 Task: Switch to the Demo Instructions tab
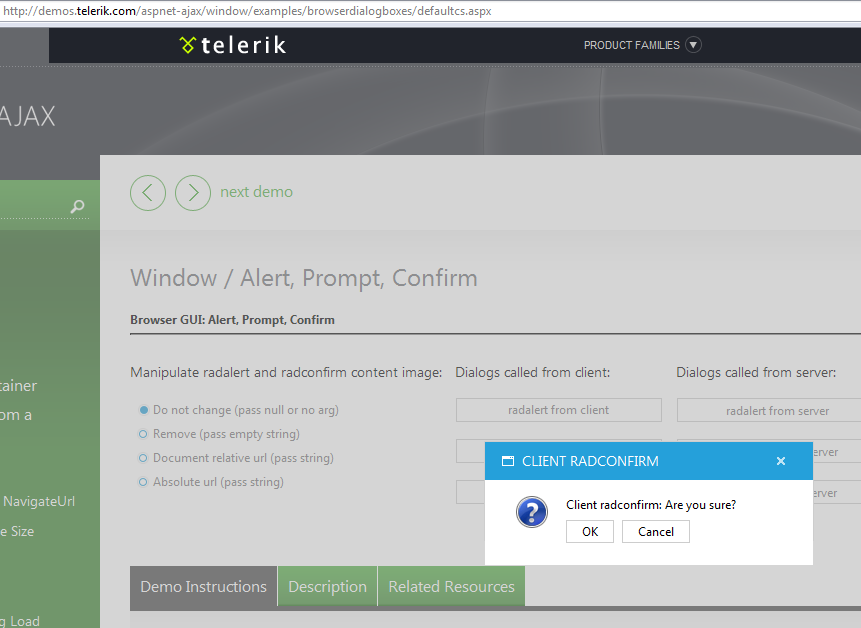(x=203, y=586)
